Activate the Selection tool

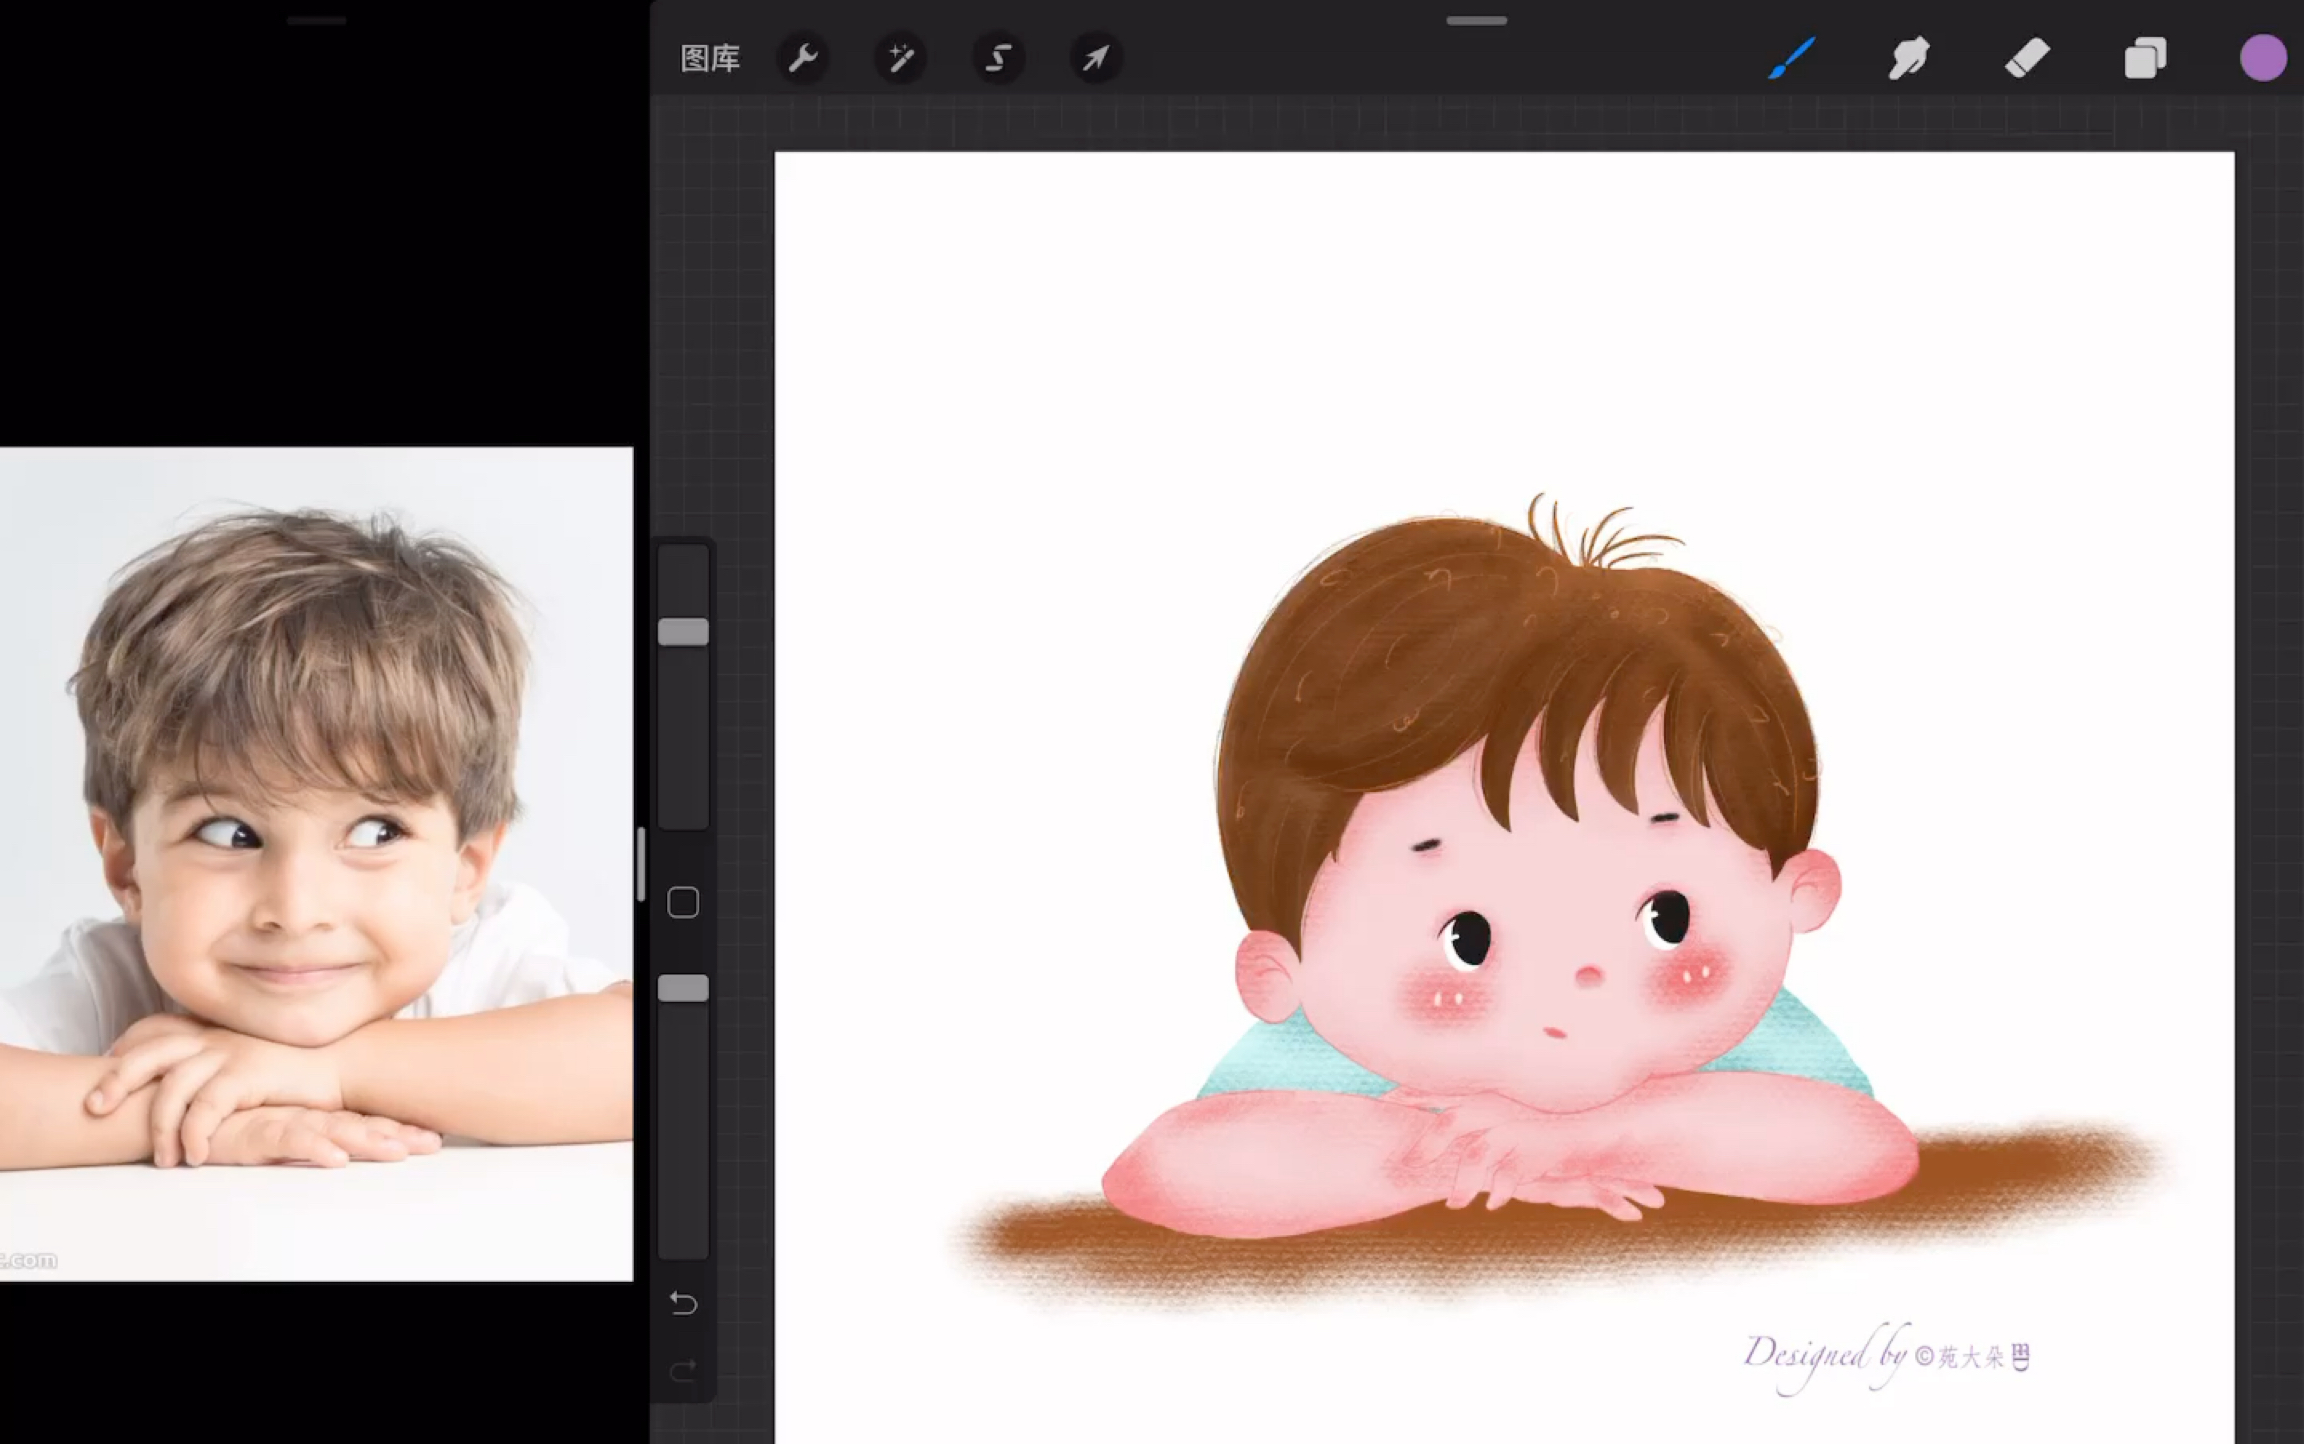click(x=997, y=57)
